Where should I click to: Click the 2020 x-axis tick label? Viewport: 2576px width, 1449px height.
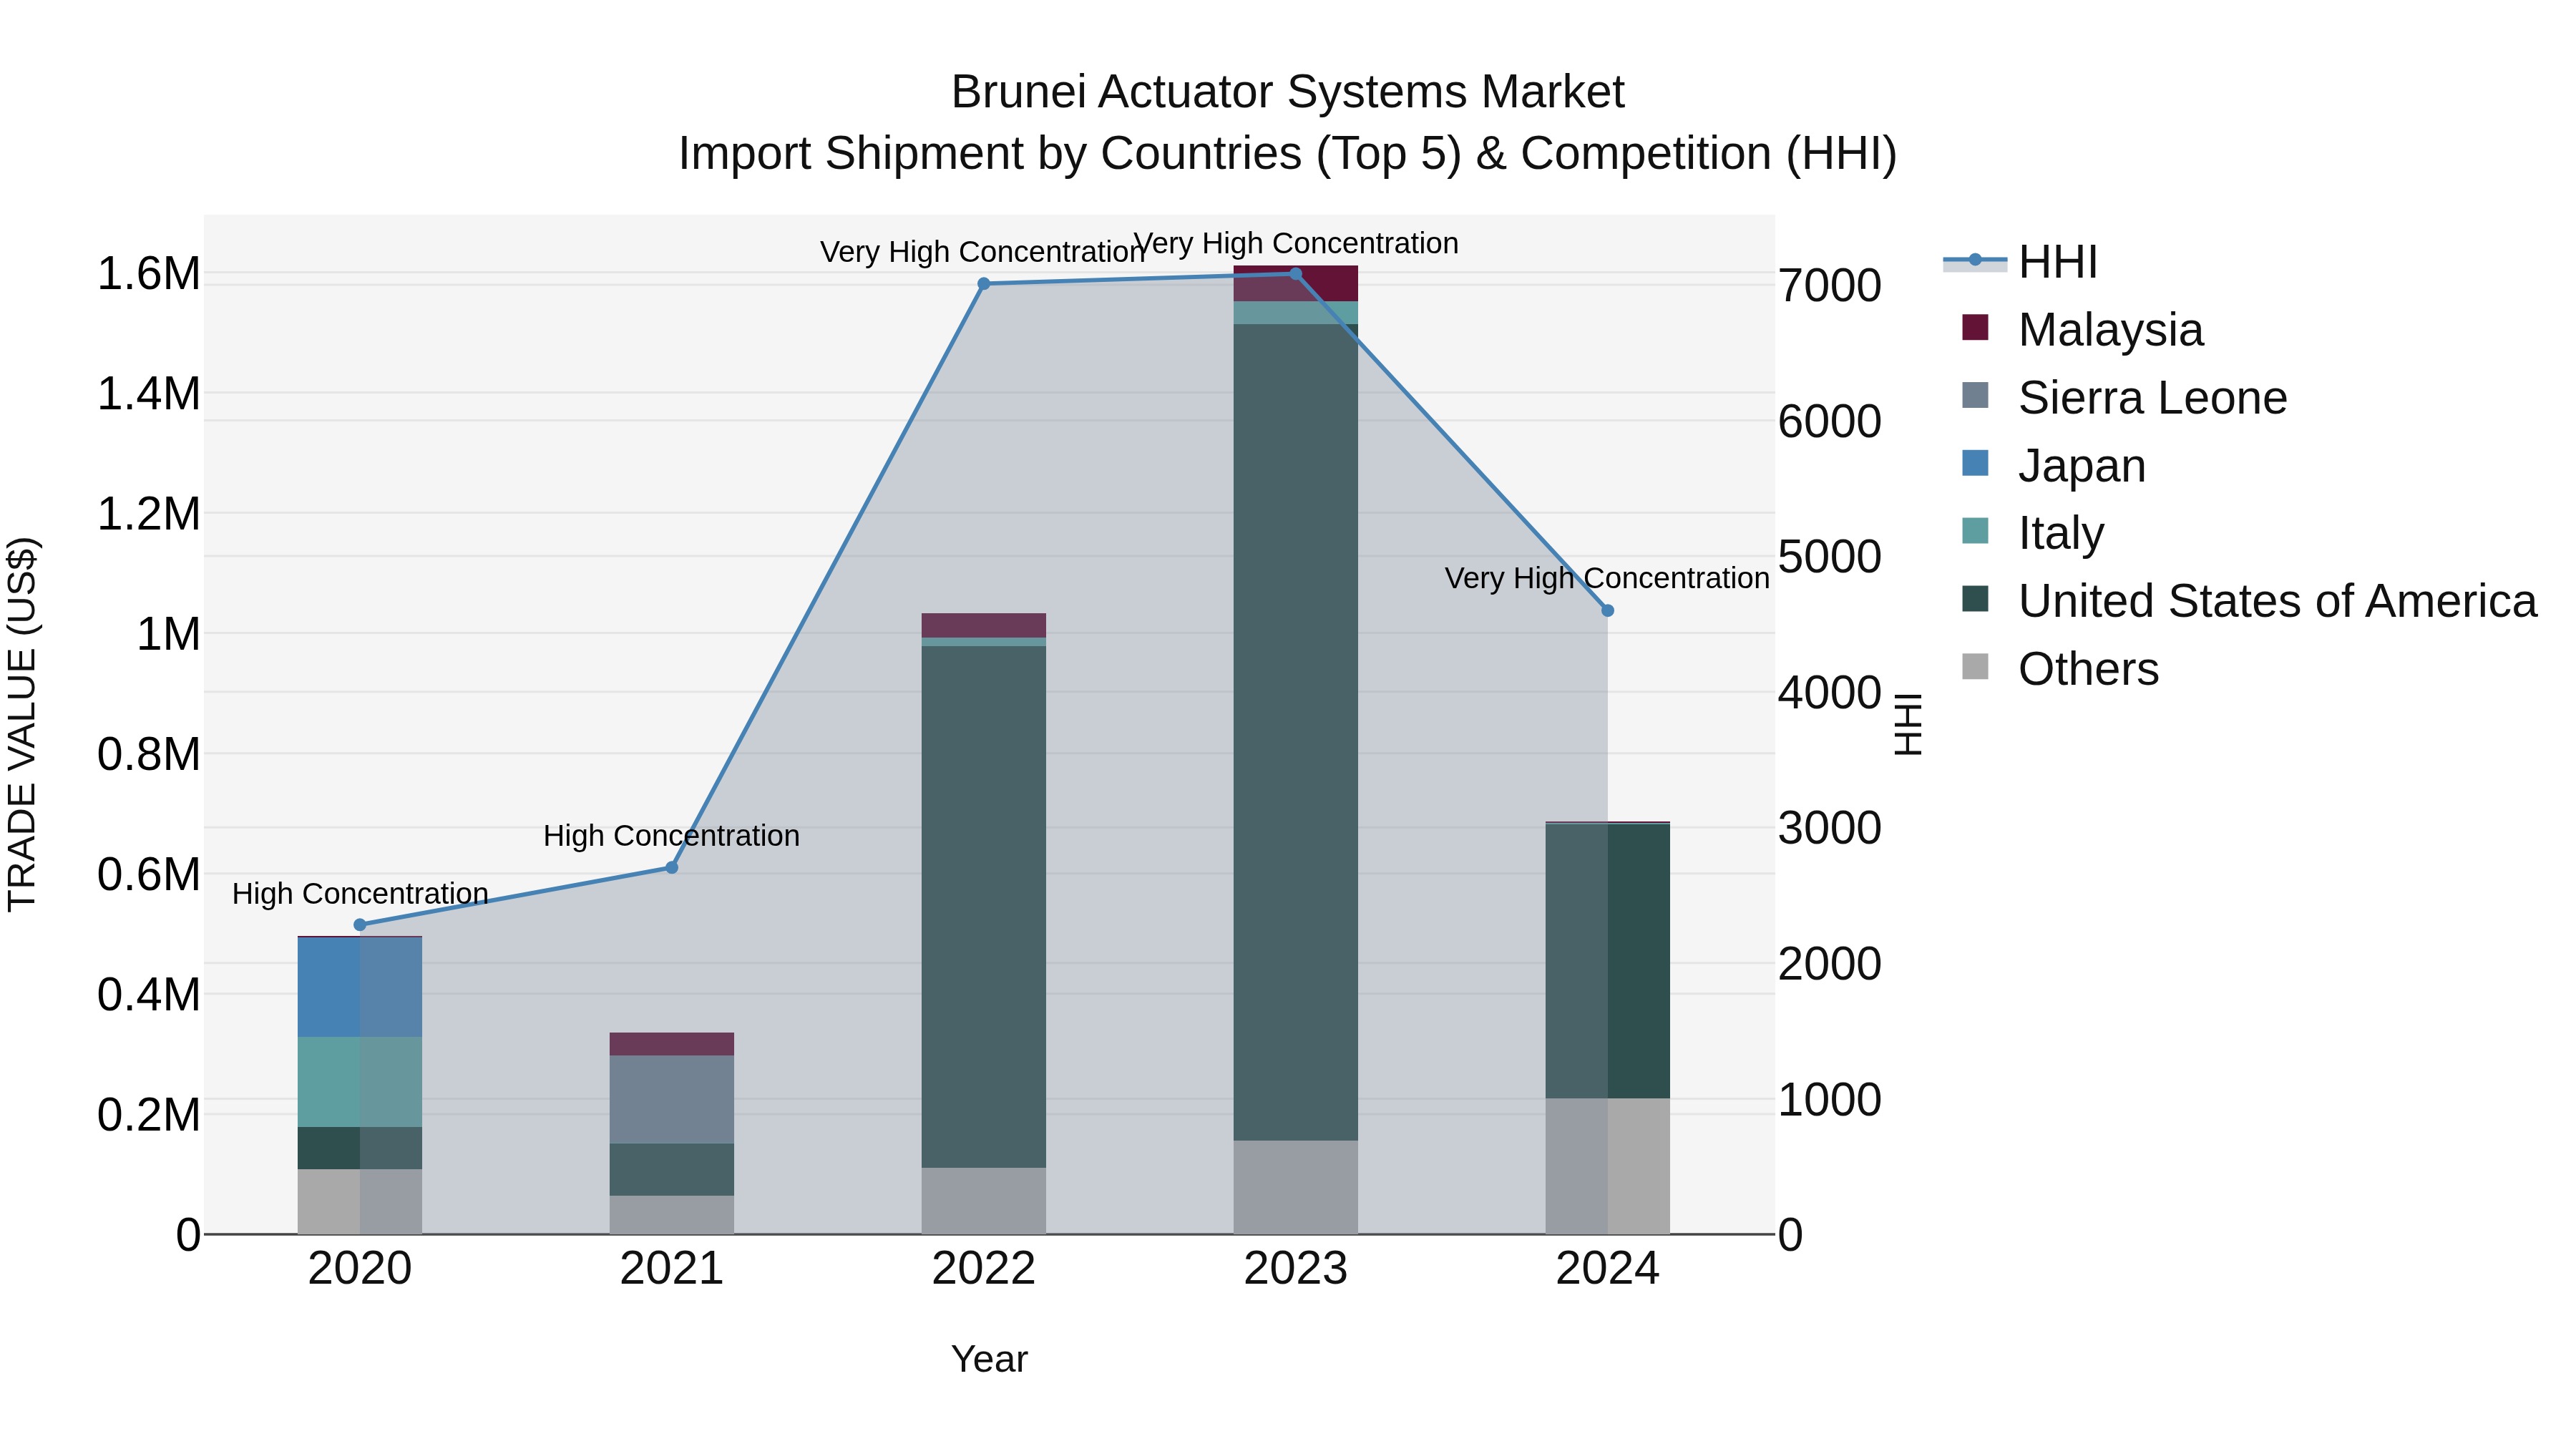click(x=360, y=1269)
